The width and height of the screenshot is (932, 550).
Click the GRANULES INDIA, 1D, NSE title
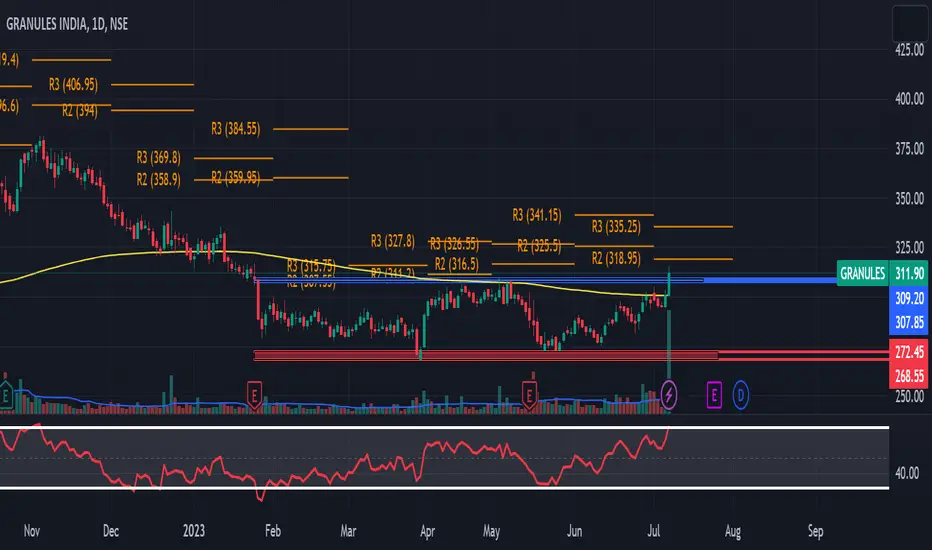[x=67, y=24]
